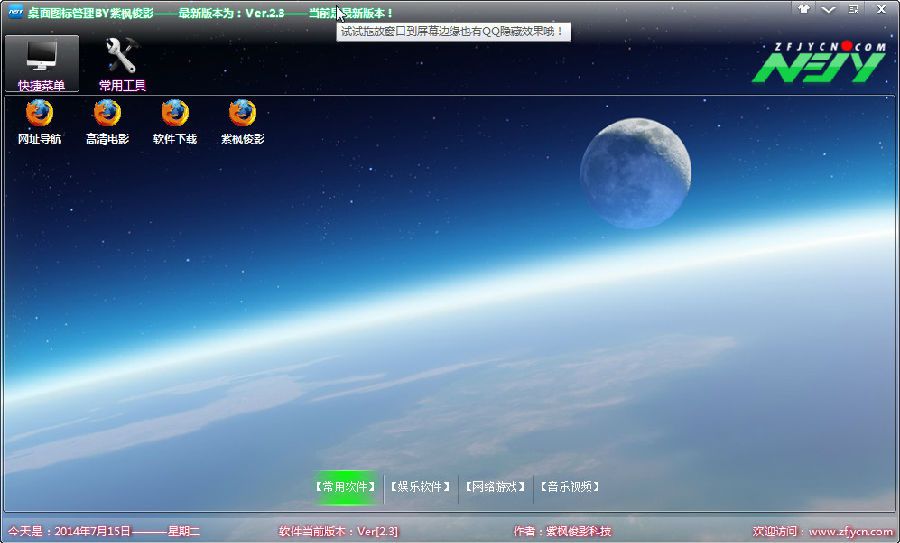Close the desktop icon manager window
Viewport: 900px width, 543px height.
click(x=881, y=9)
